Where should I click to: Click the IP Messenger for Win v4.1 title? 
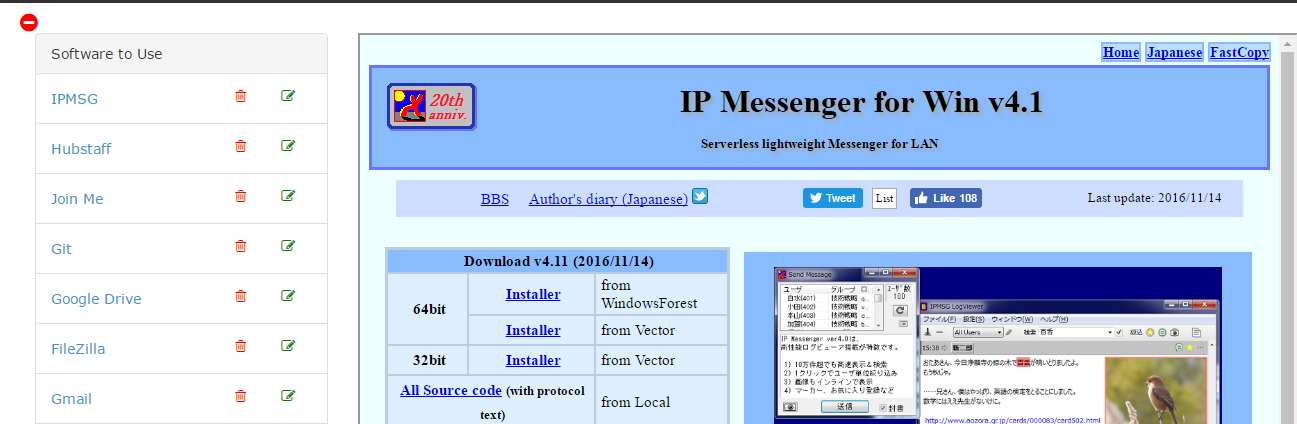click(x=861, y=102)
